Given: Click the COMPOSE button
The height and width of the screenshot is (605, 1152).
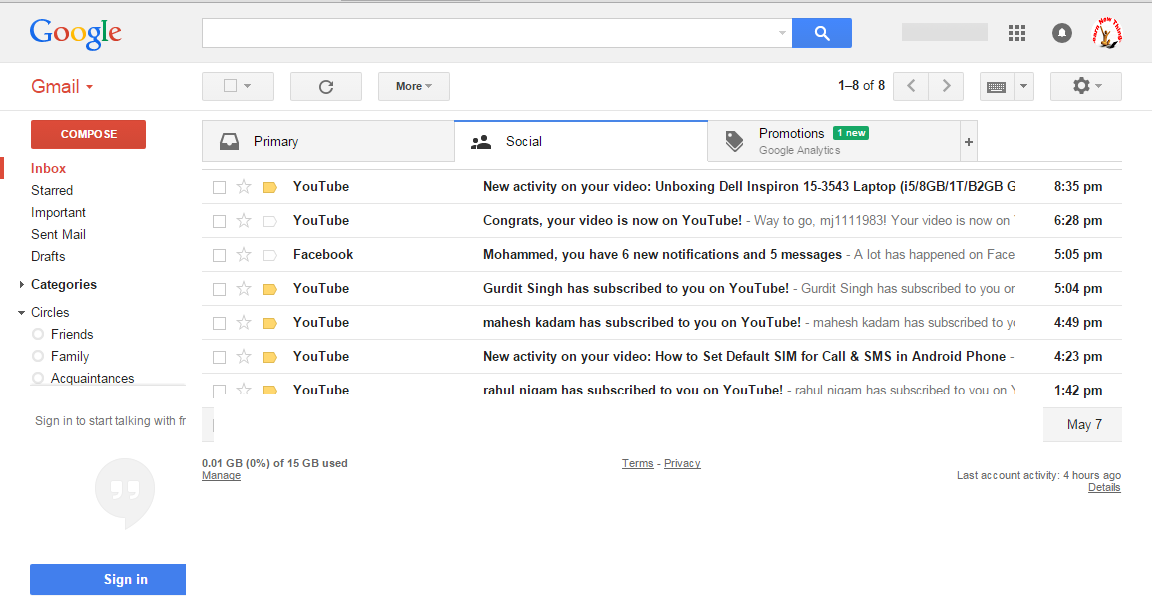Looking at the screenshot, I should click(88, 135).
